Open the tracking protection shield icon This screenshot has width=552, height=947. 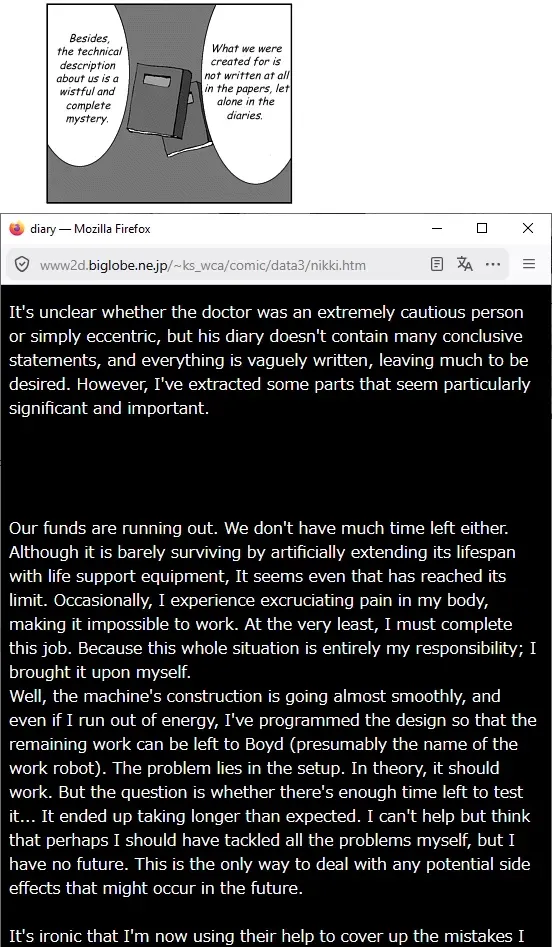point(22,265)
